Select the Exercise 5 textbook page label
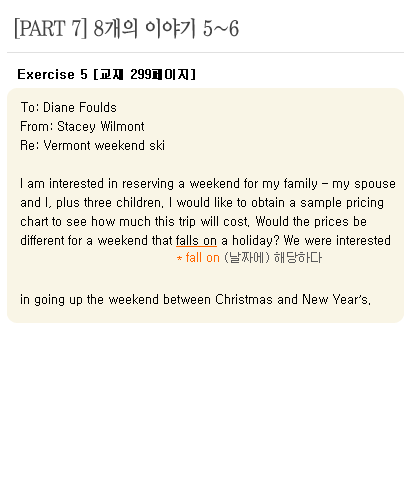This screenshot has width=410, height=480. [106, 74]
